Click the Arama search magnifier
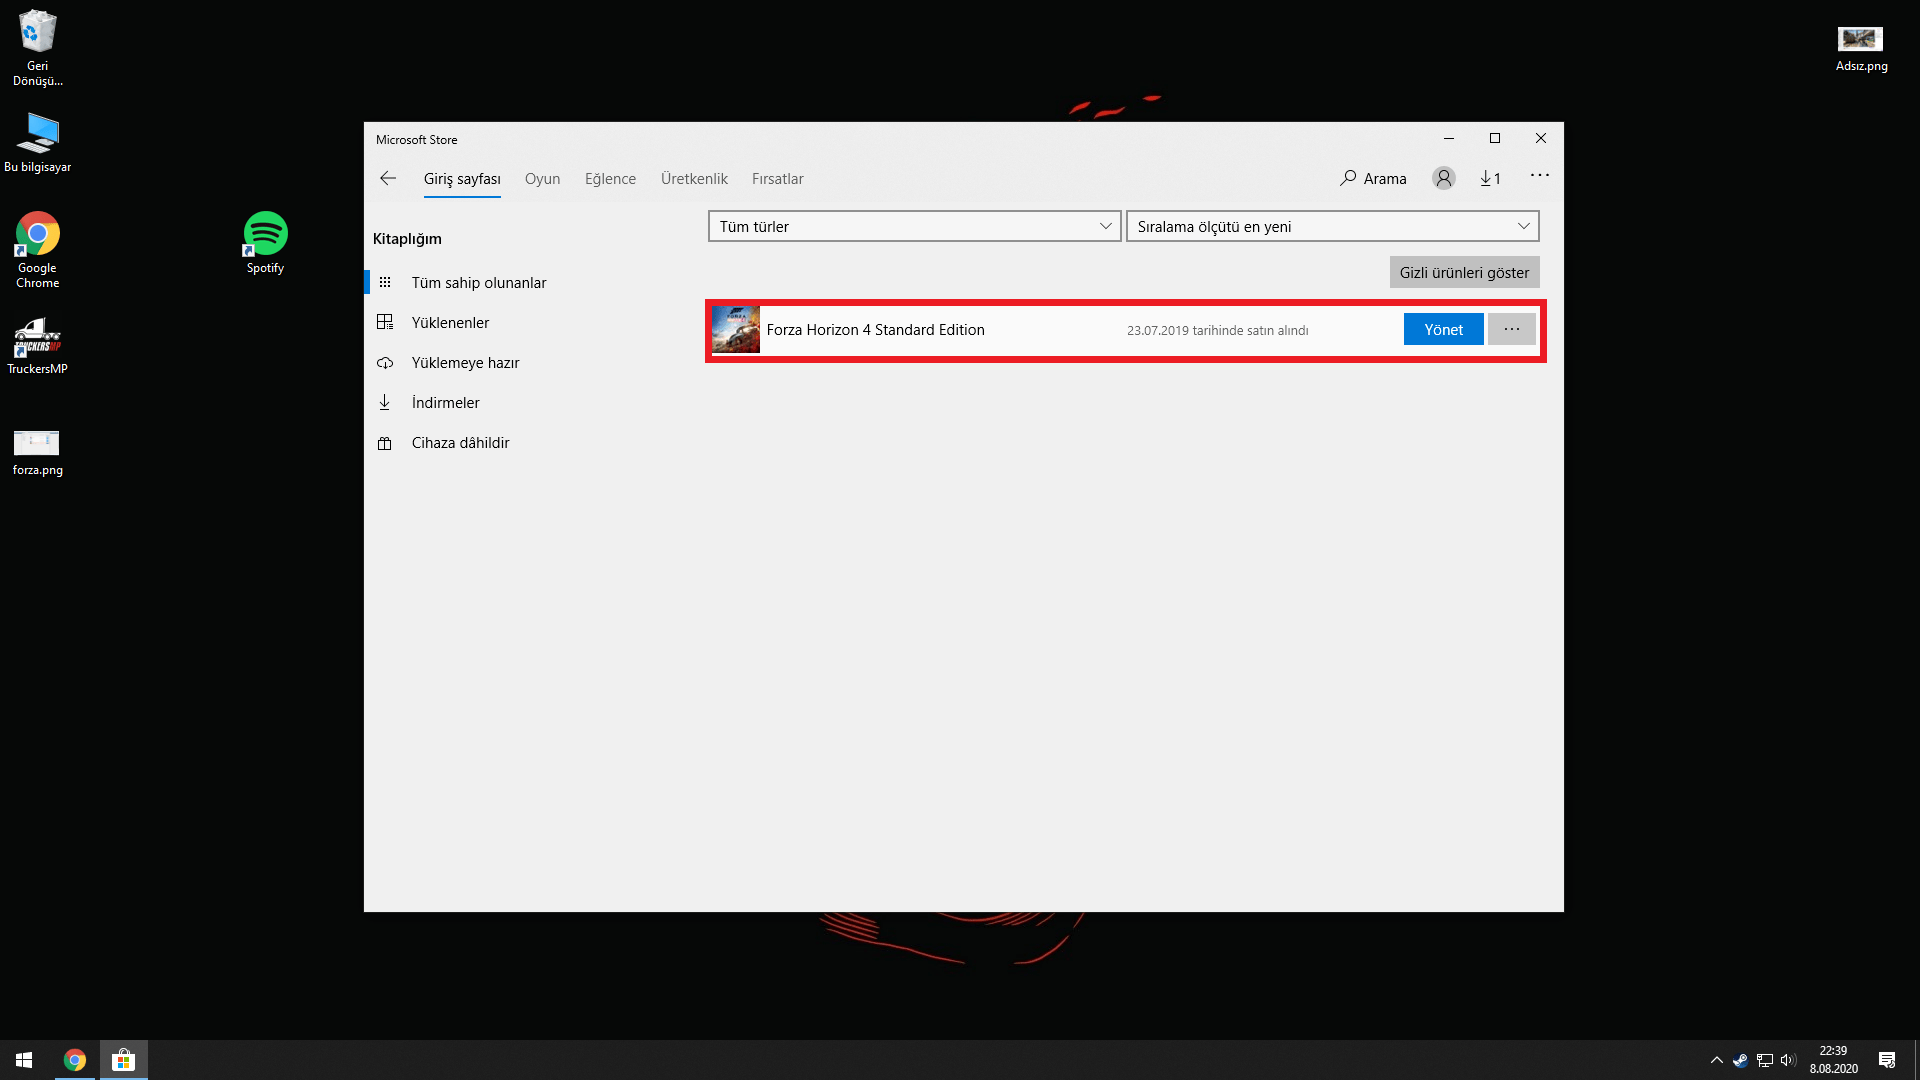This screenshot has width=1920, height=1080. click(1349, 178)
